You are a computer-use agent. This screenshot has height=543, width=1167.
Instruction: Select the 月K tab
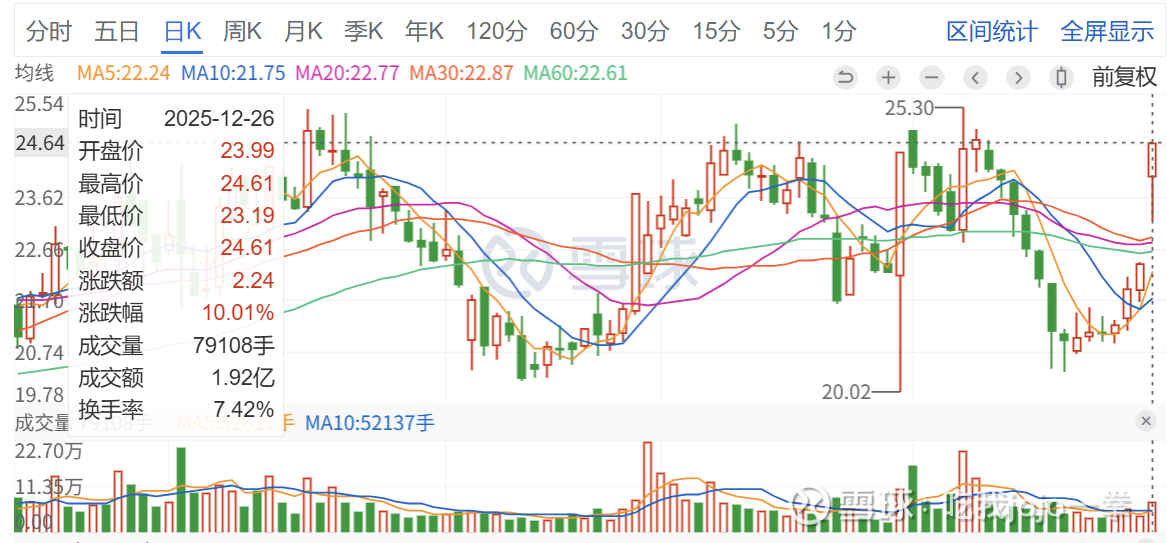click(303, 31)
